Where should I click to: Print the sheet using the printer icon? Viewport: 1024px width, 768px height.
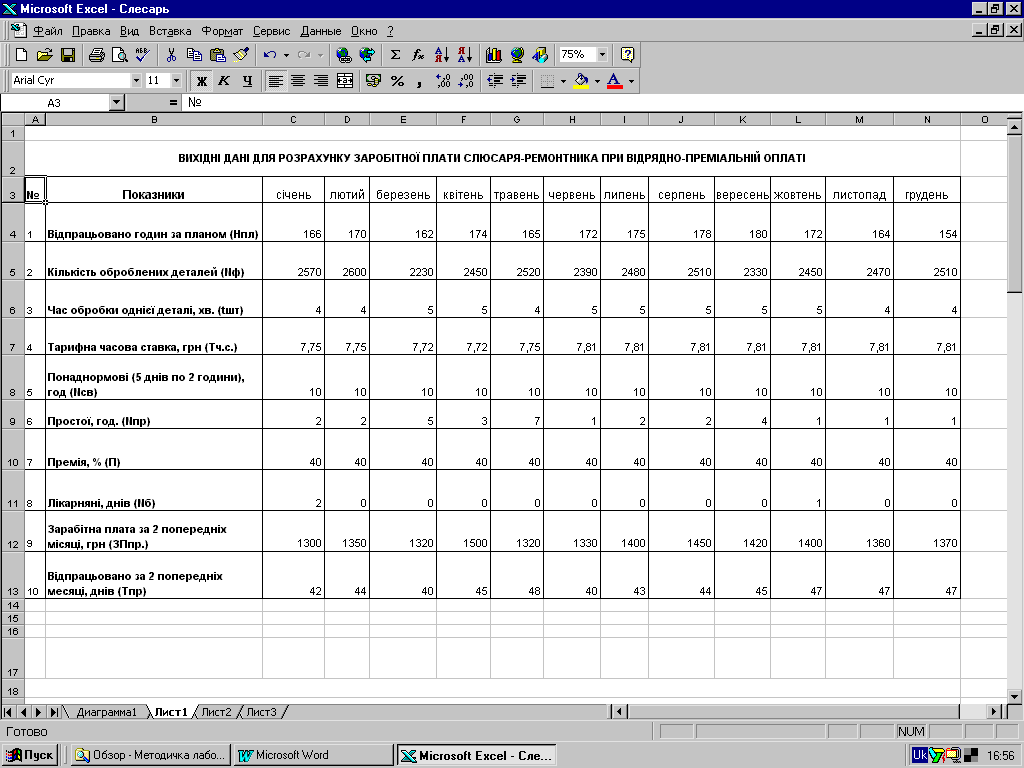[97, 55]
